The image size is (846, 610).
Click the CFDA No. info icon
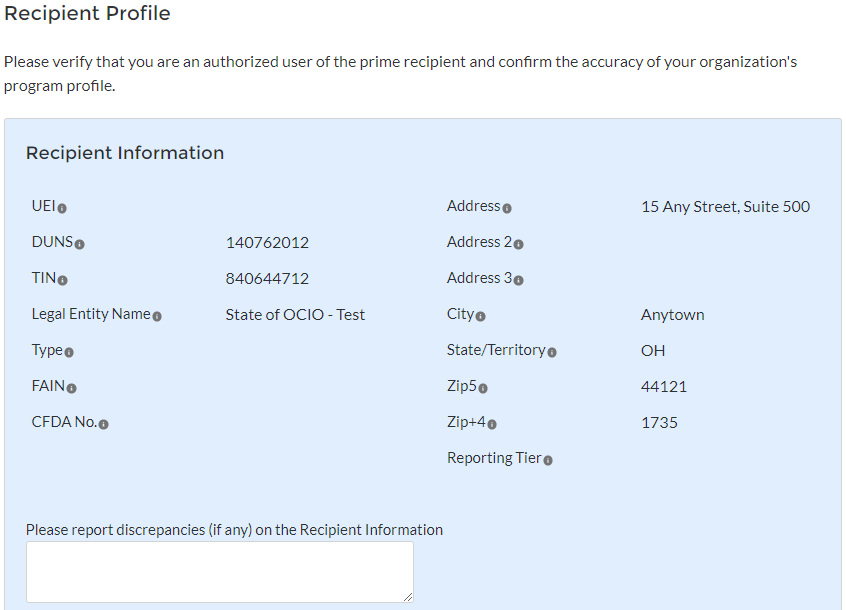pos(104,424)
